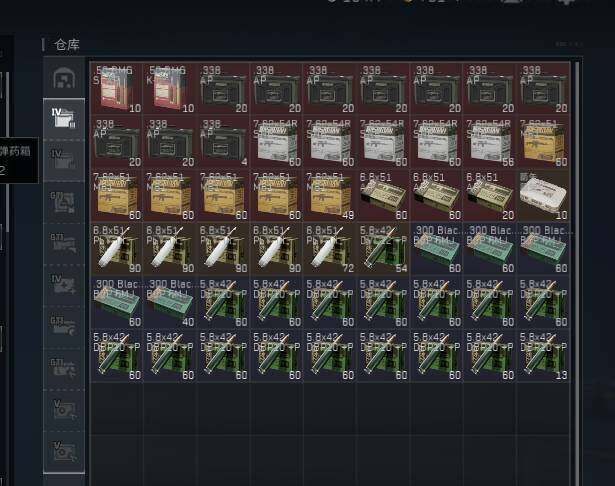Pick the 5.8x42 stack with count 54
The height and width of the screenshot is (486, 615).
[x=383, y=248]
